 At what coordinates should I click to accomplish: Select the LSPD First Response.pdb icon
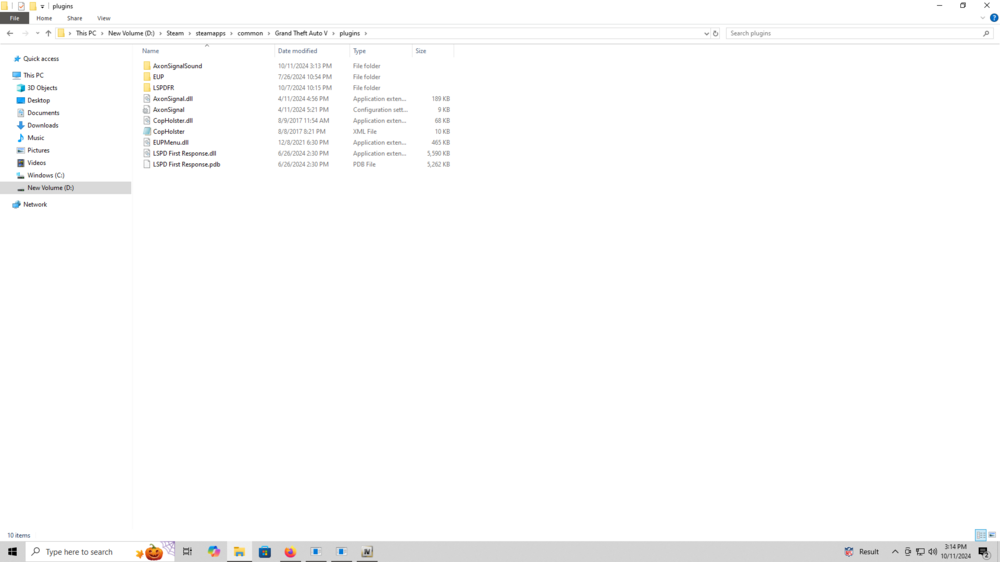tap(147, 164)
